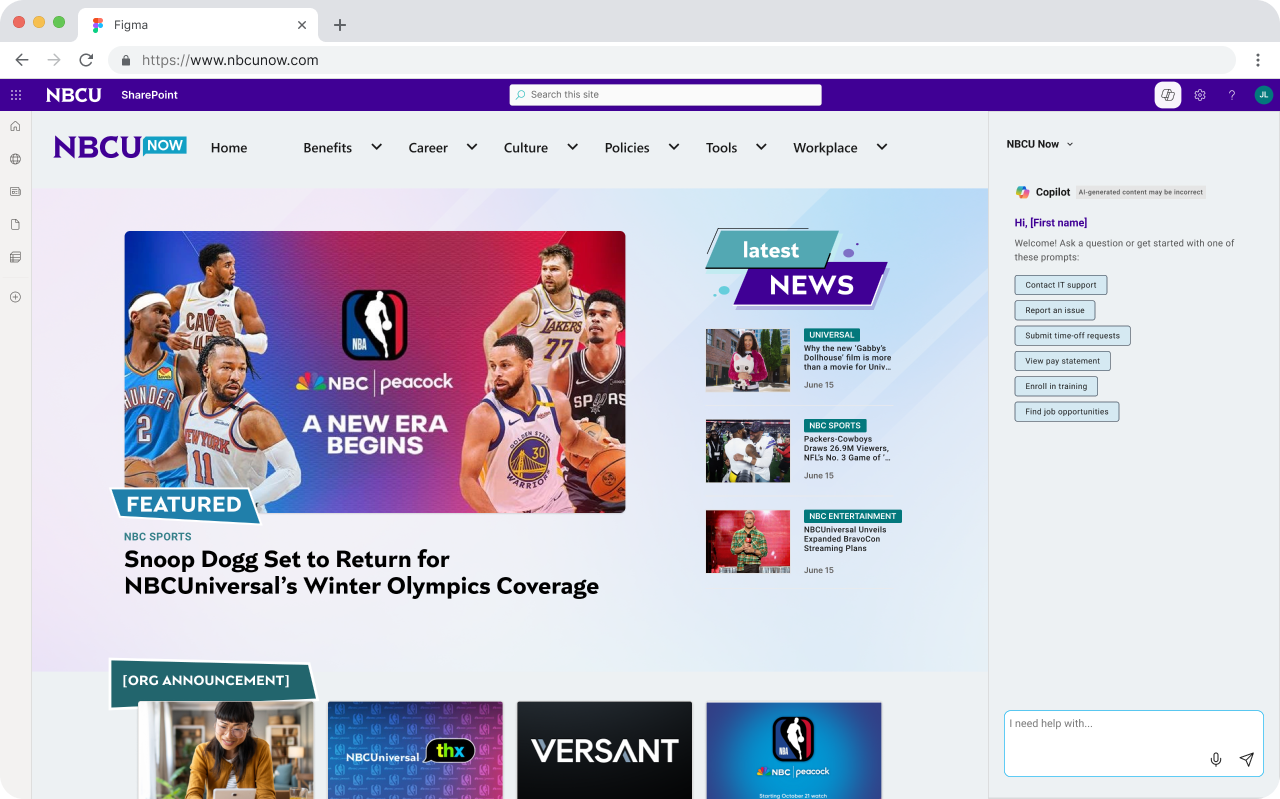Click the Gabby's Dollhouse article thumbnail

(748, 360)
